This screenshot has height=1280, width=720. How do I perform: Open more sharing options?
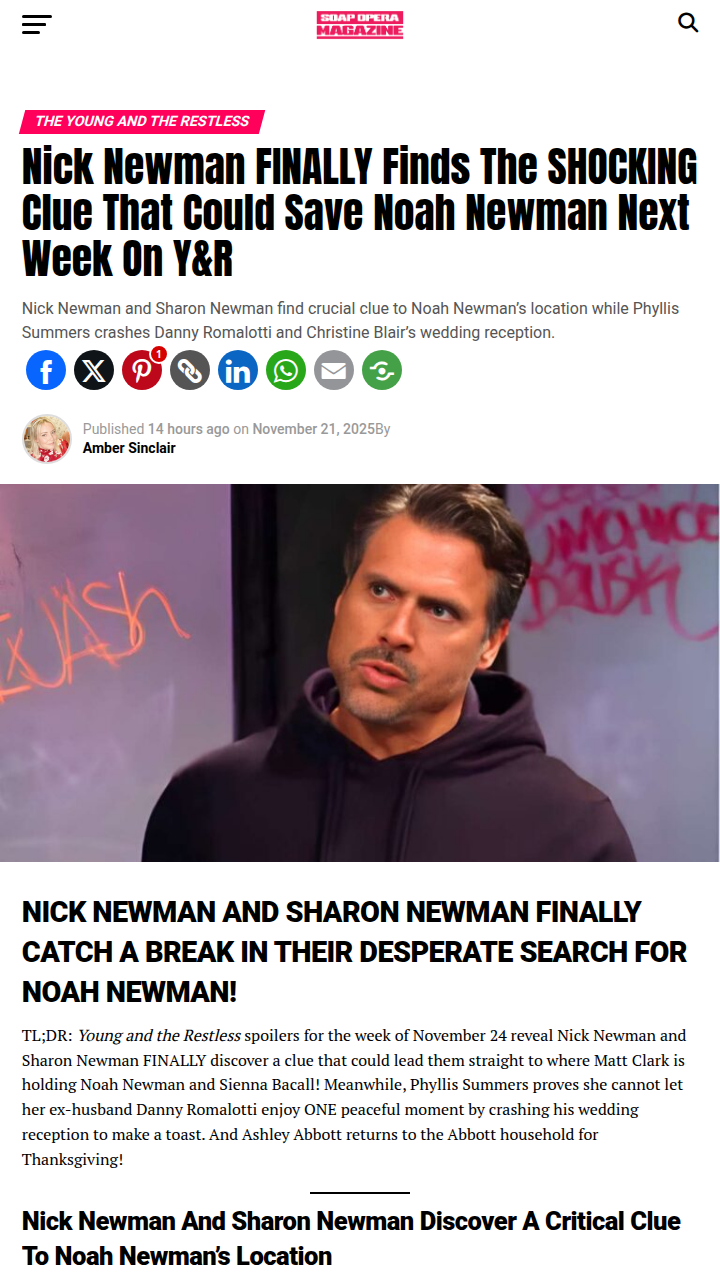(x=382, y=370)
